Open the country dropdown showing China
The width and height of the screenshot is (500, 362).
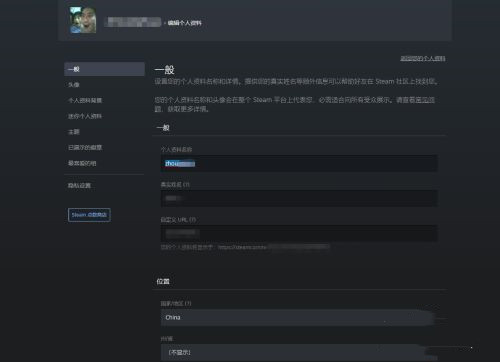coord(299,317)
